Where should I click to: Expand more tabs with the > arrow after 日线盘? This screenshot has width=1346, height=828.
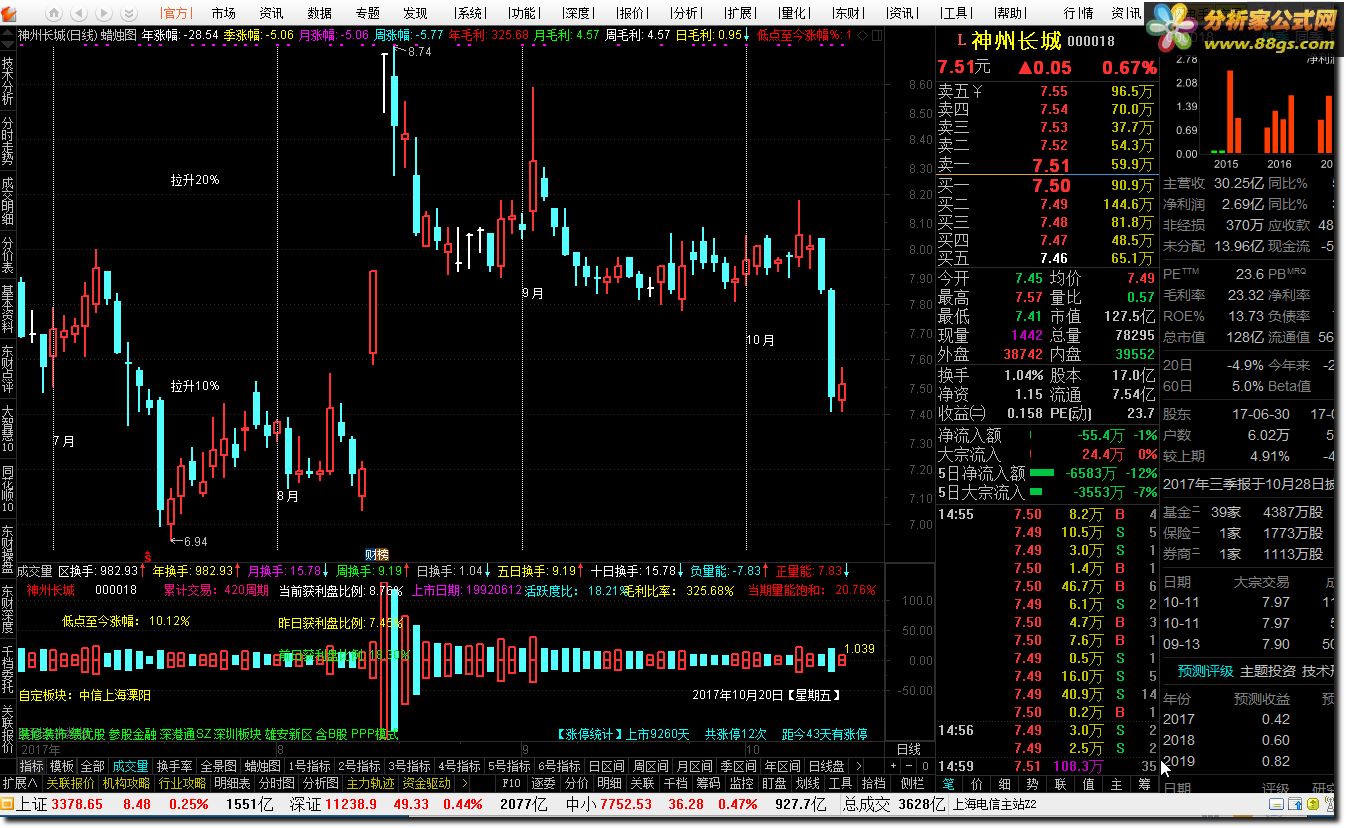pyautogui.click(x=859, y=766)
